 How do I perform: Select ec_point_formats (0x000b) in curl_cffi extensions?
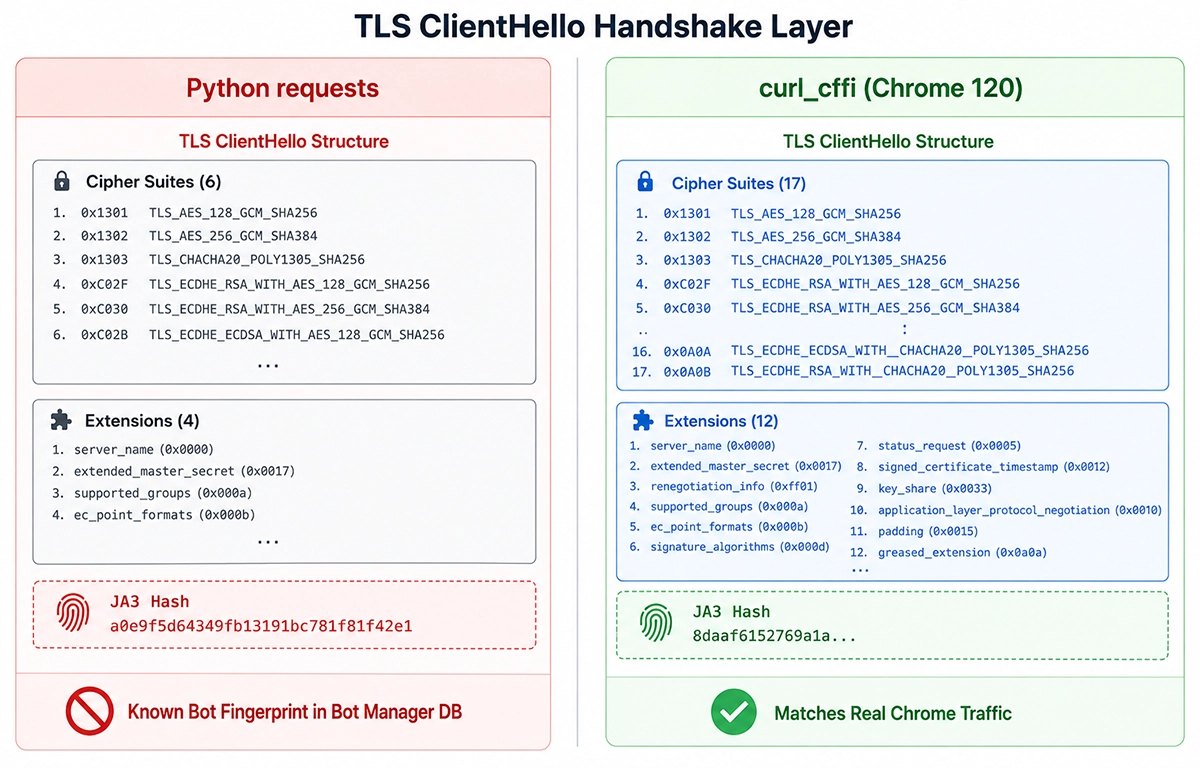(x=729, y=527)
